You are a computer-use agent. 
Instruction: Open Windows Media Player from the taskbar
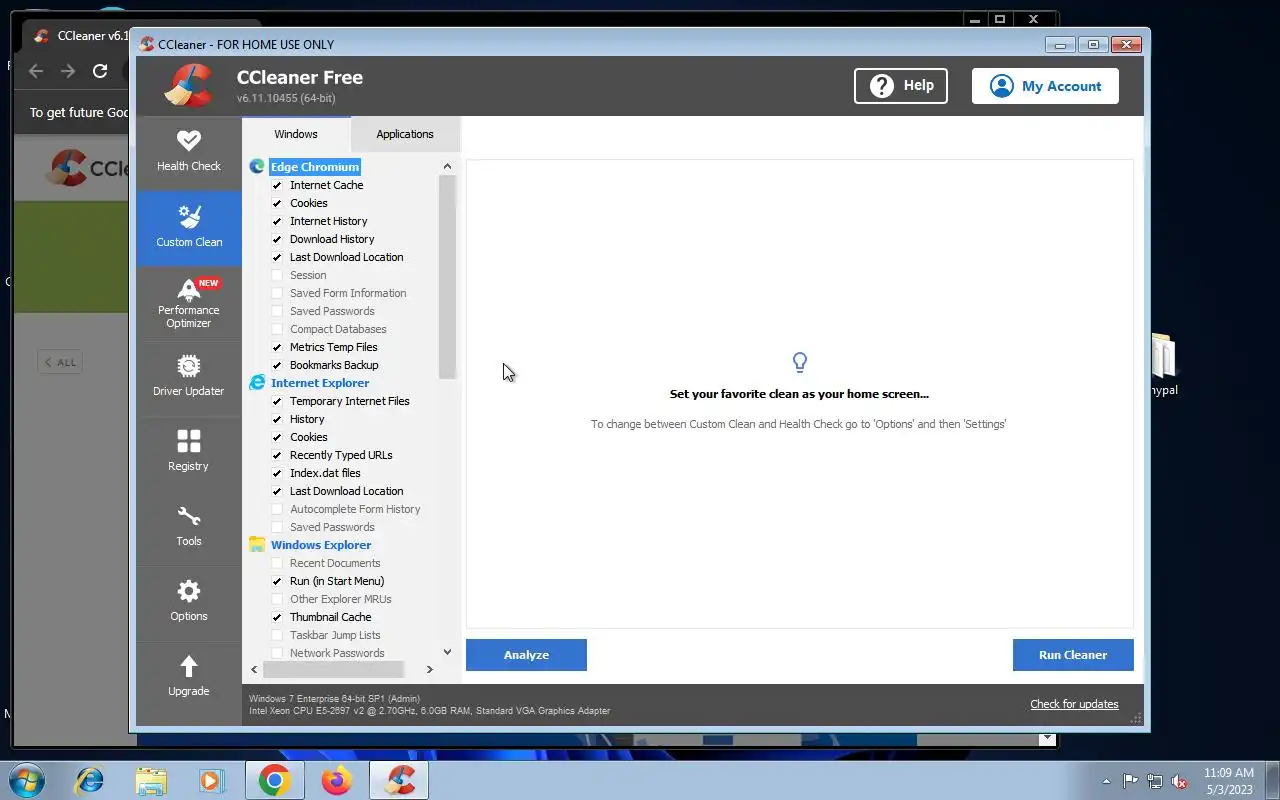click(212, 780)
